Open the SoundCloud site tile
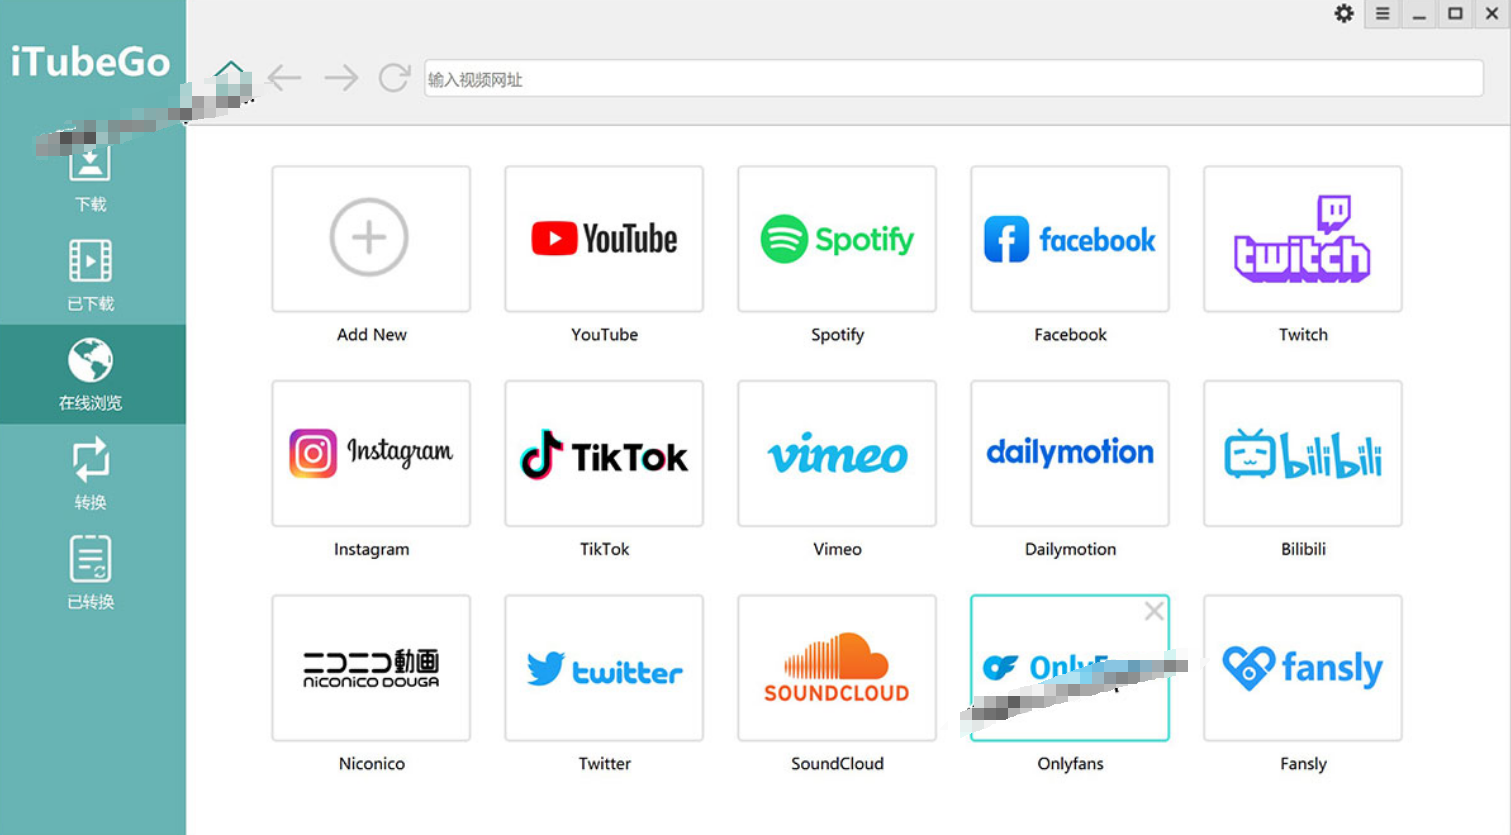1511x835 pixels. 837,668
